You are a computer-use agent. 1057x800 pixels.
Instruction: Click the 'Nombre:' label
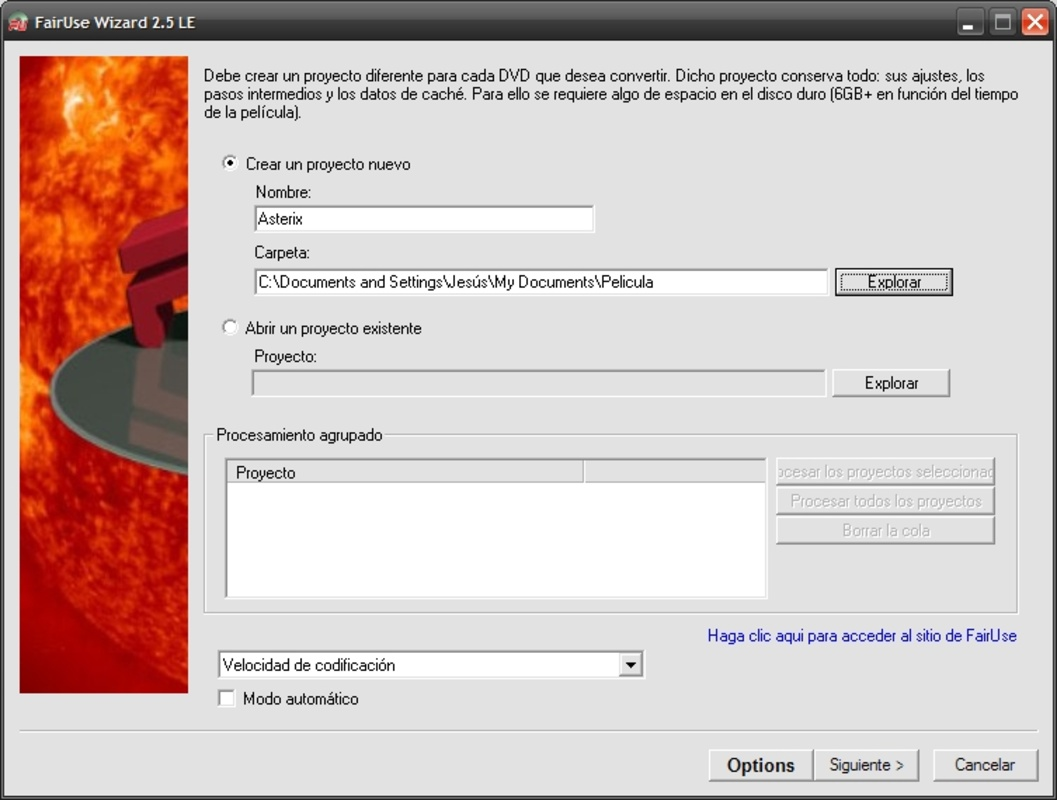pyautogui.click(x=283, y=192)
